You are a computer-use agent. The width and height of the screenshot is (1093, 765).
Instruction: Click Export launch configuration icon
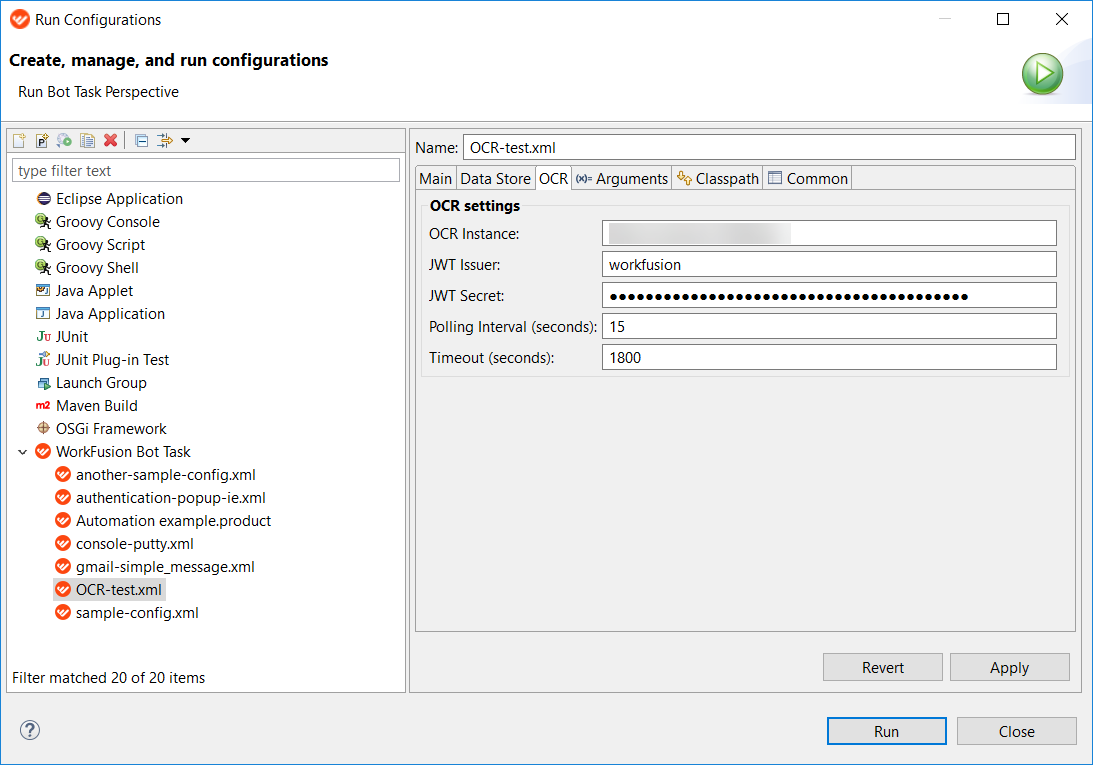[64, 140]
